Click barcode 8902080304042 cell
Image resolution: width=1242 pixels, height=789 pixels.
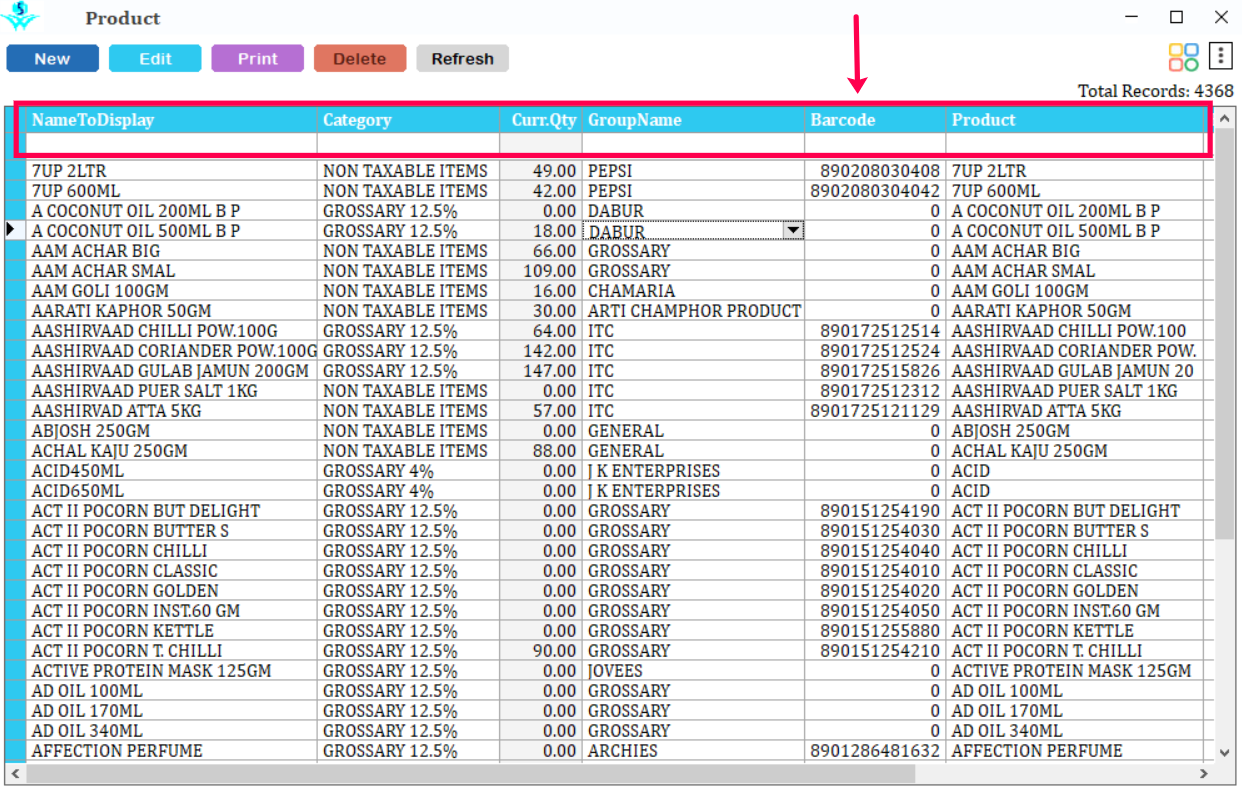click(x=875, y=191)
